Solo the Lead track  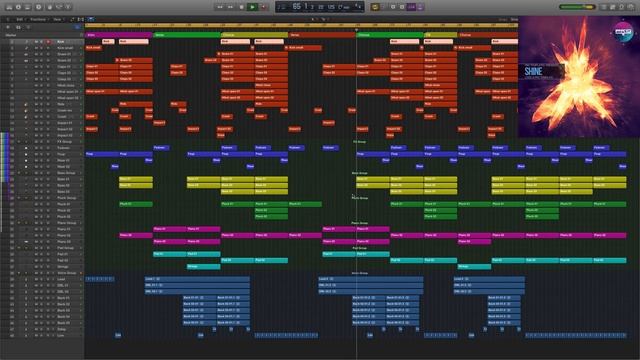41,279
